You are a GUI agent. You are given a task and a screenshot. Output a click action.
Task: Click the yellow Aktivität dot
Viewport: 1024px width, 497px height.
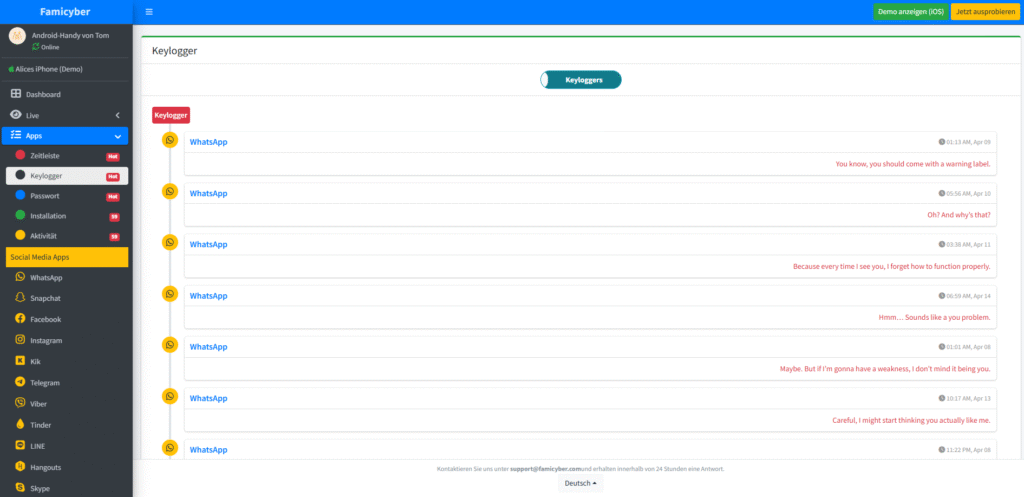click(20, 236)
